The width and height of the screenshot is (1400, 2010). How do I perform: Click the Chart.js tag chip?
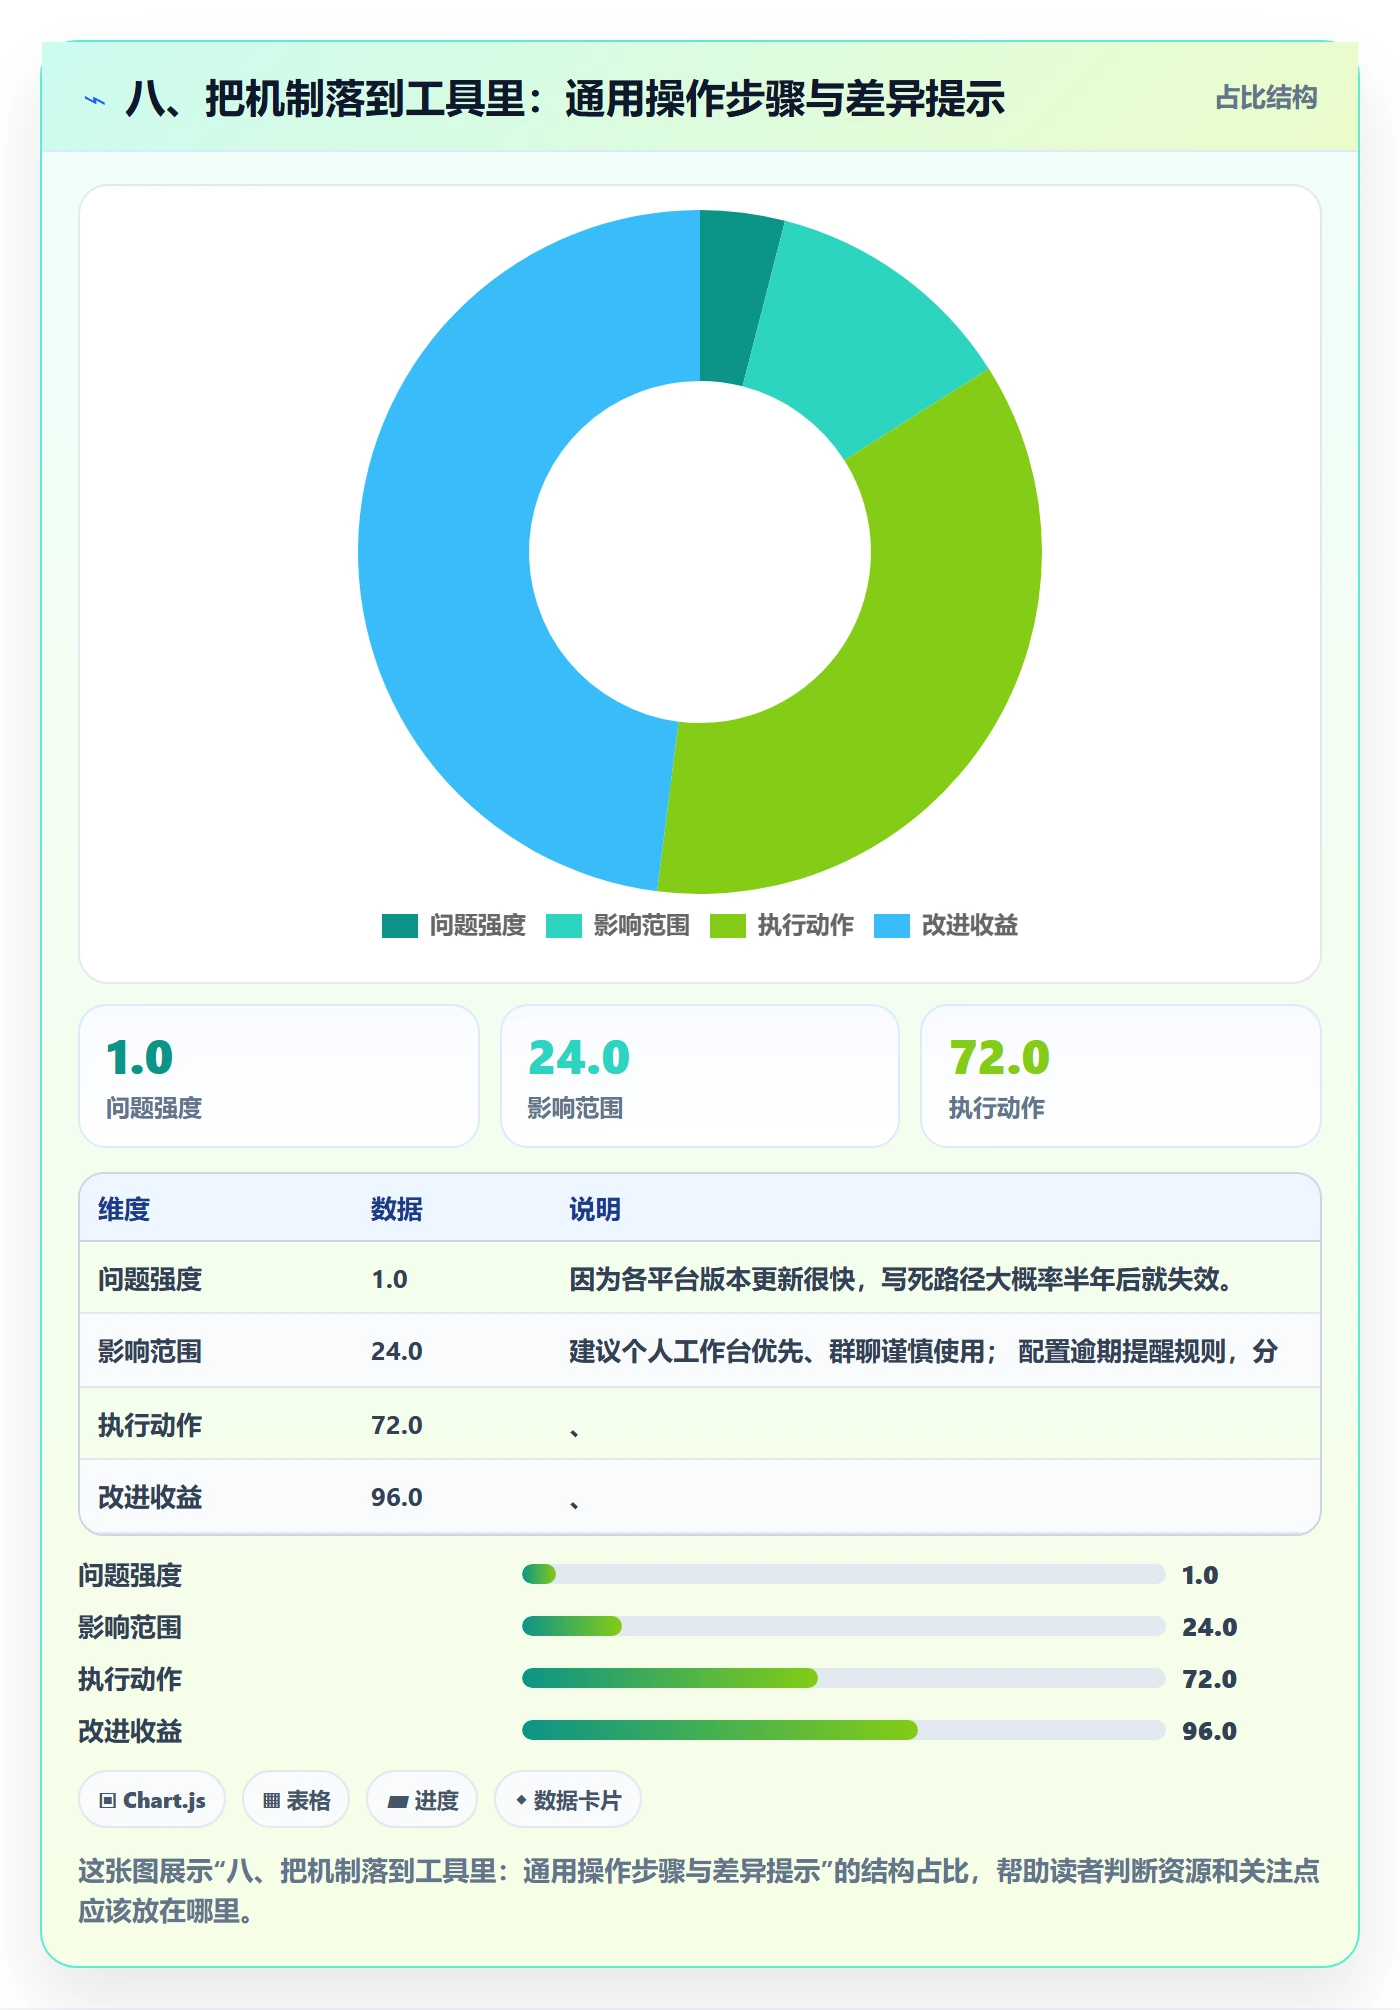click(152, 1800)
